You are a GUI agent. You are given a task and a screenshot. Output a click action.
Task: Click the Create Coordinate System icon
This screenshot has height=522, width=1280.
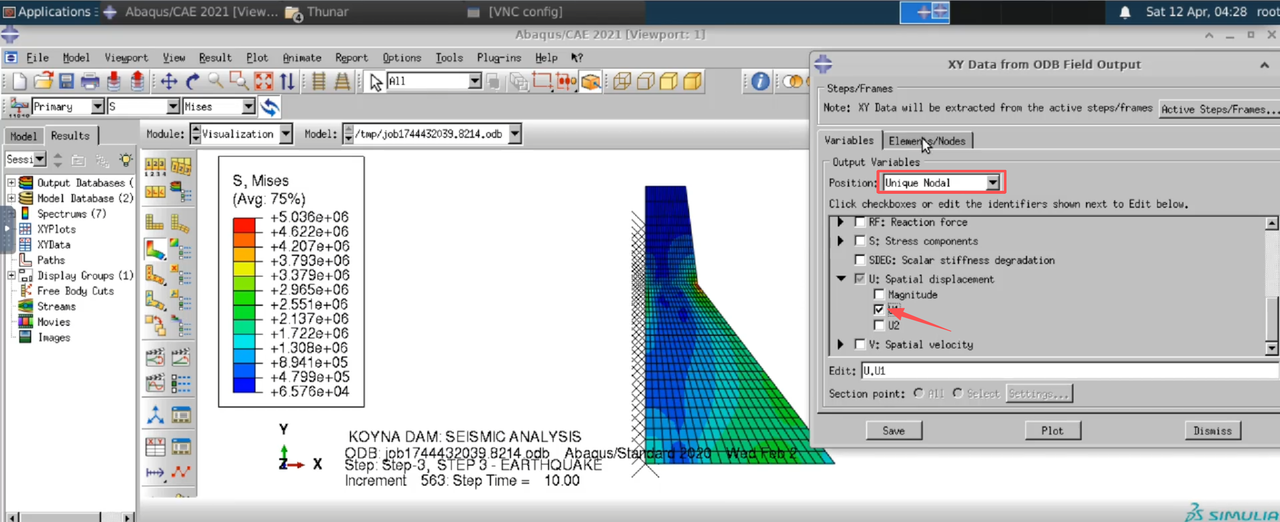pyautogui.click(x=155, y=415)
